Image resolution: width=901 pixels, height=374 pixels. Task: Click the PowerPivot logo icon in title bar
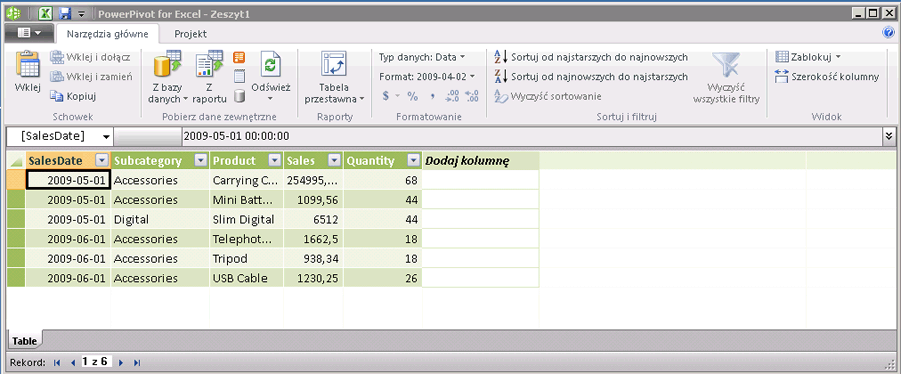tap(13, 13)
